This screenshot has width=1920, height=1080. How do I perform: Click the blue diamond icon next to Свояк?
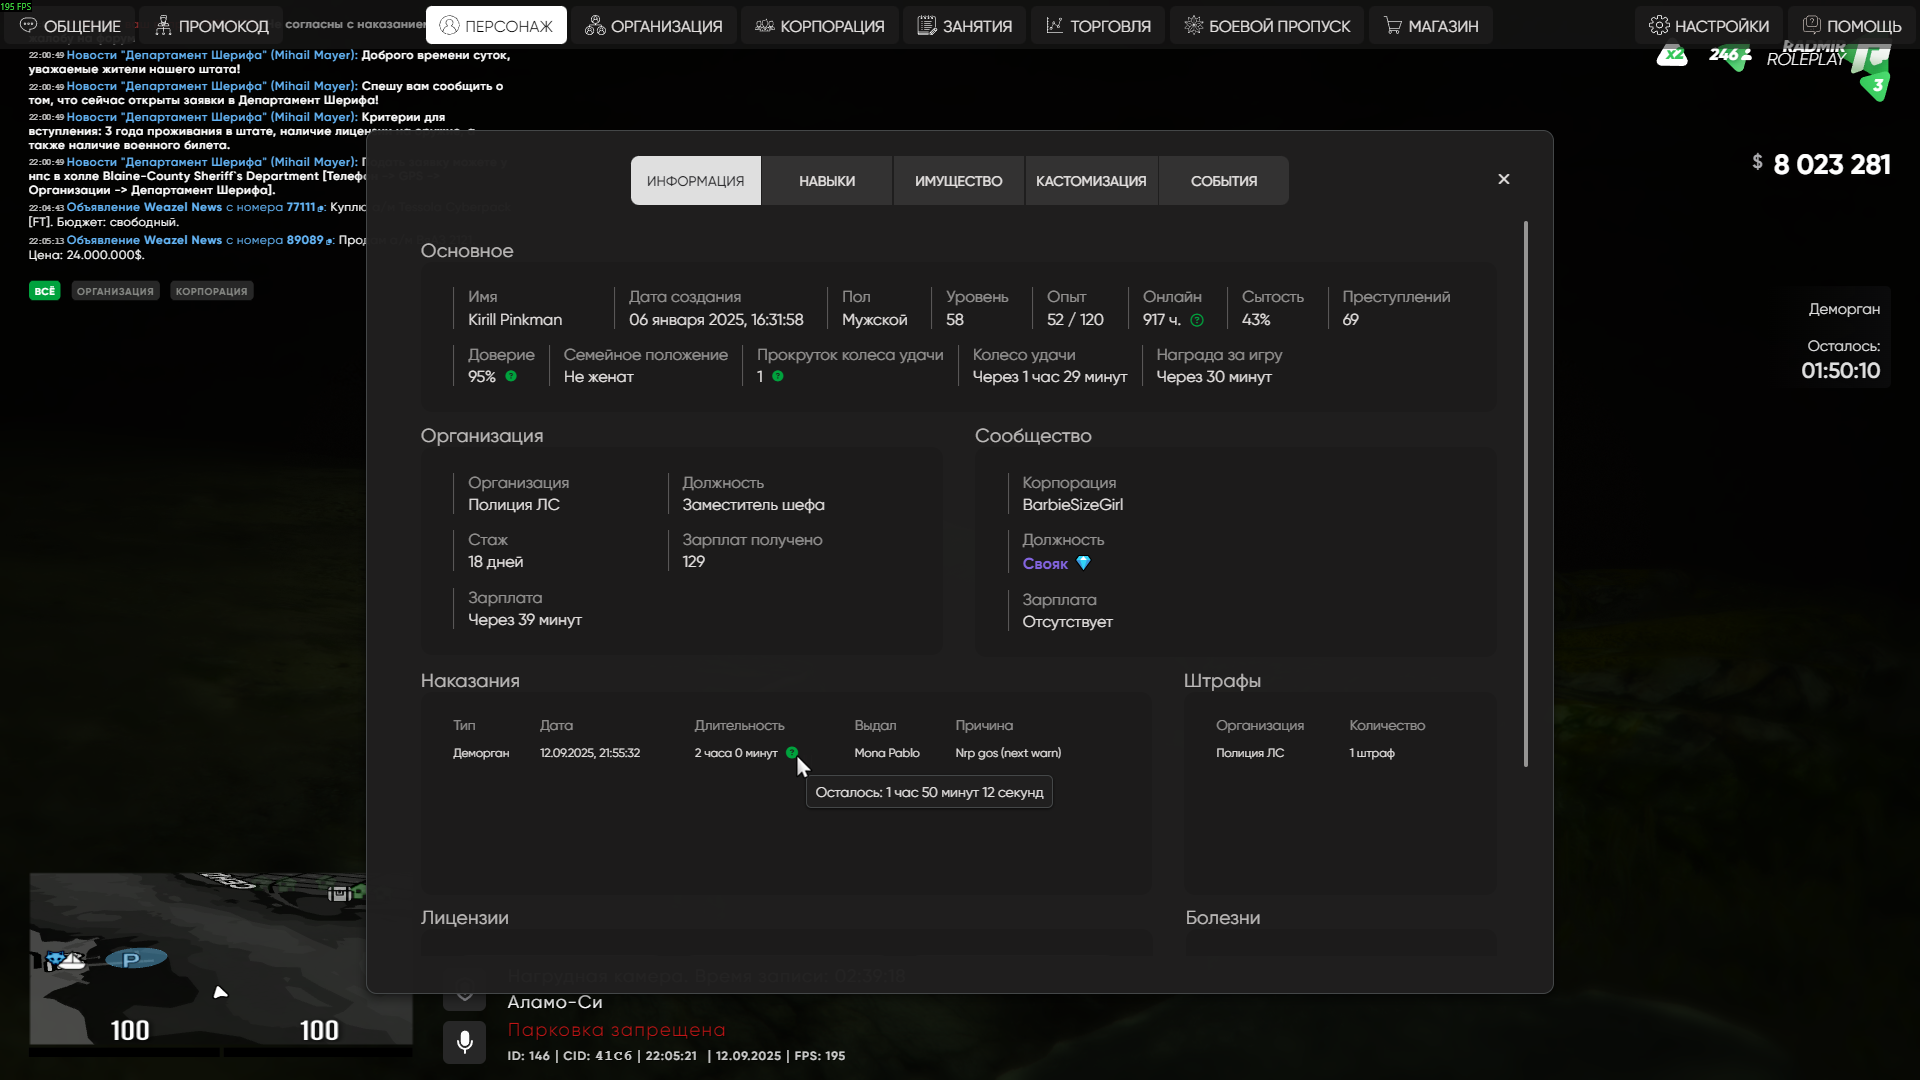point(1083,563)
